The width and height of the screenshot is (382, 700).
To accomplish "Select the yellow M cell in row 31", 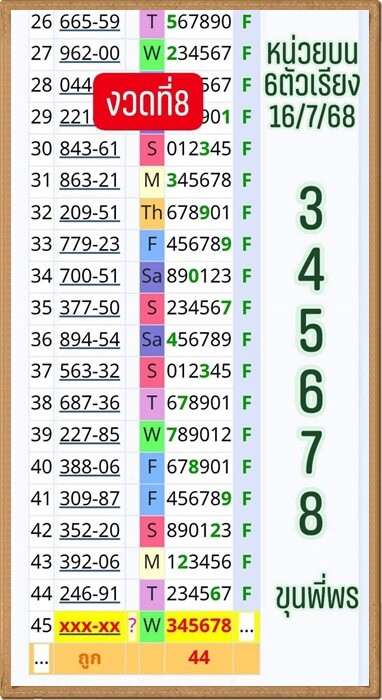I will (152, 180).
